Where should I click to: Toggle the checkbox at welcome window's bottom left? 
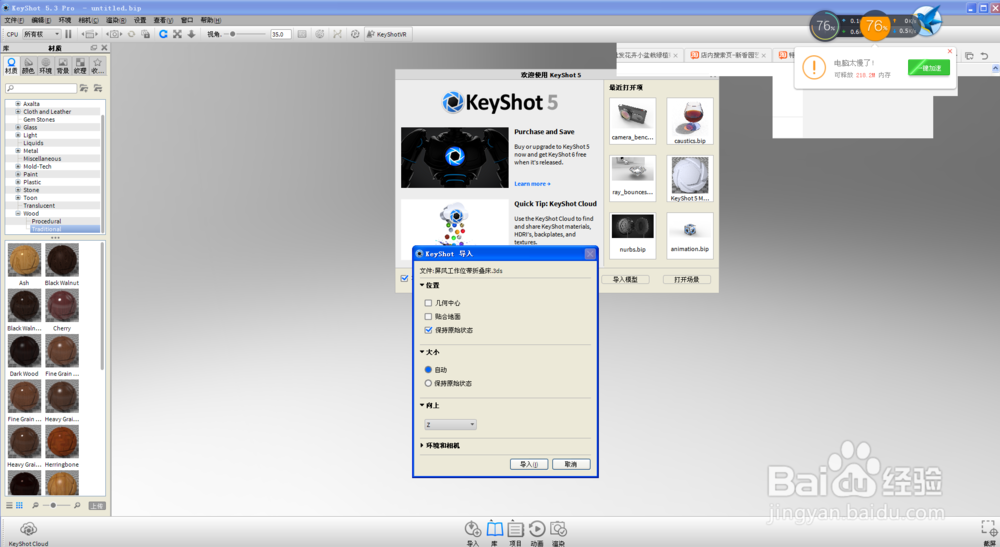tap(404, 278)
